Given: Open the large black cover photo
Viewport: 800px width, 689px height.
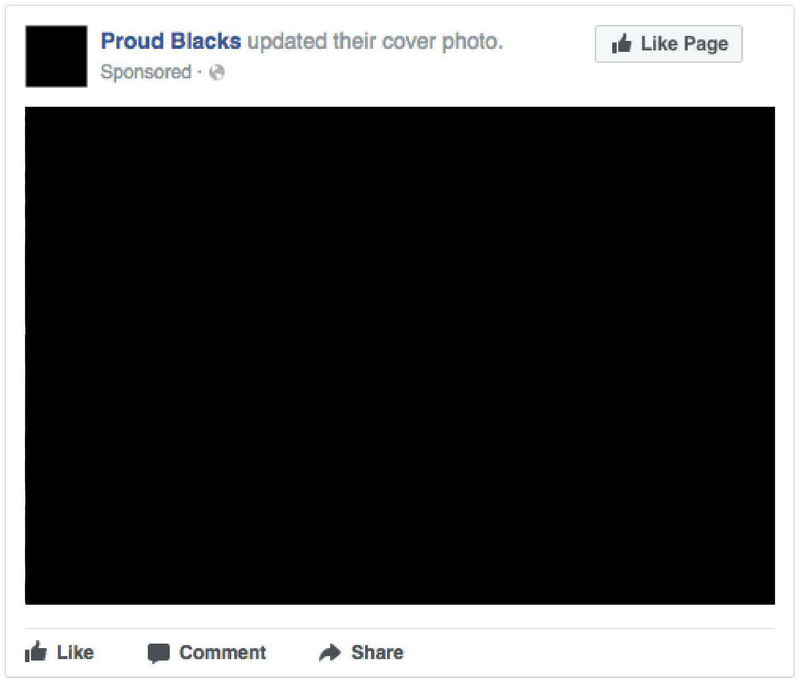Looking at the screenshot, I should click(400, 356).
